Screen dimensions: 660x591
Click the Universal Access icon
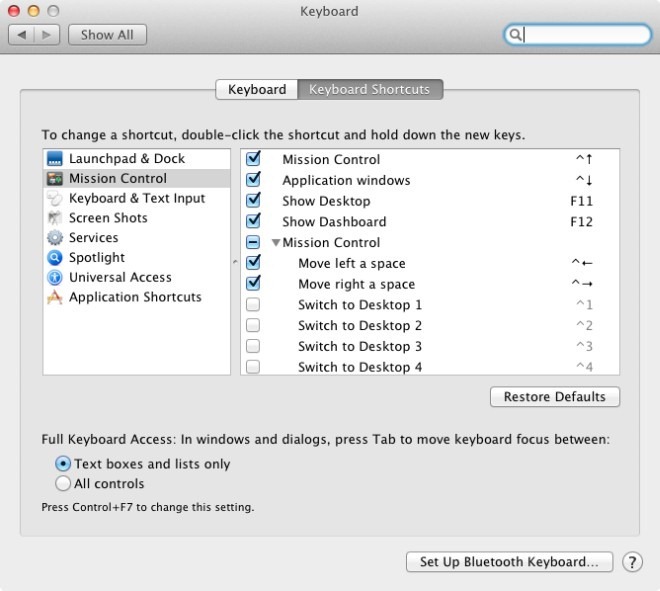pyautogui.click(x=55, y=277)
